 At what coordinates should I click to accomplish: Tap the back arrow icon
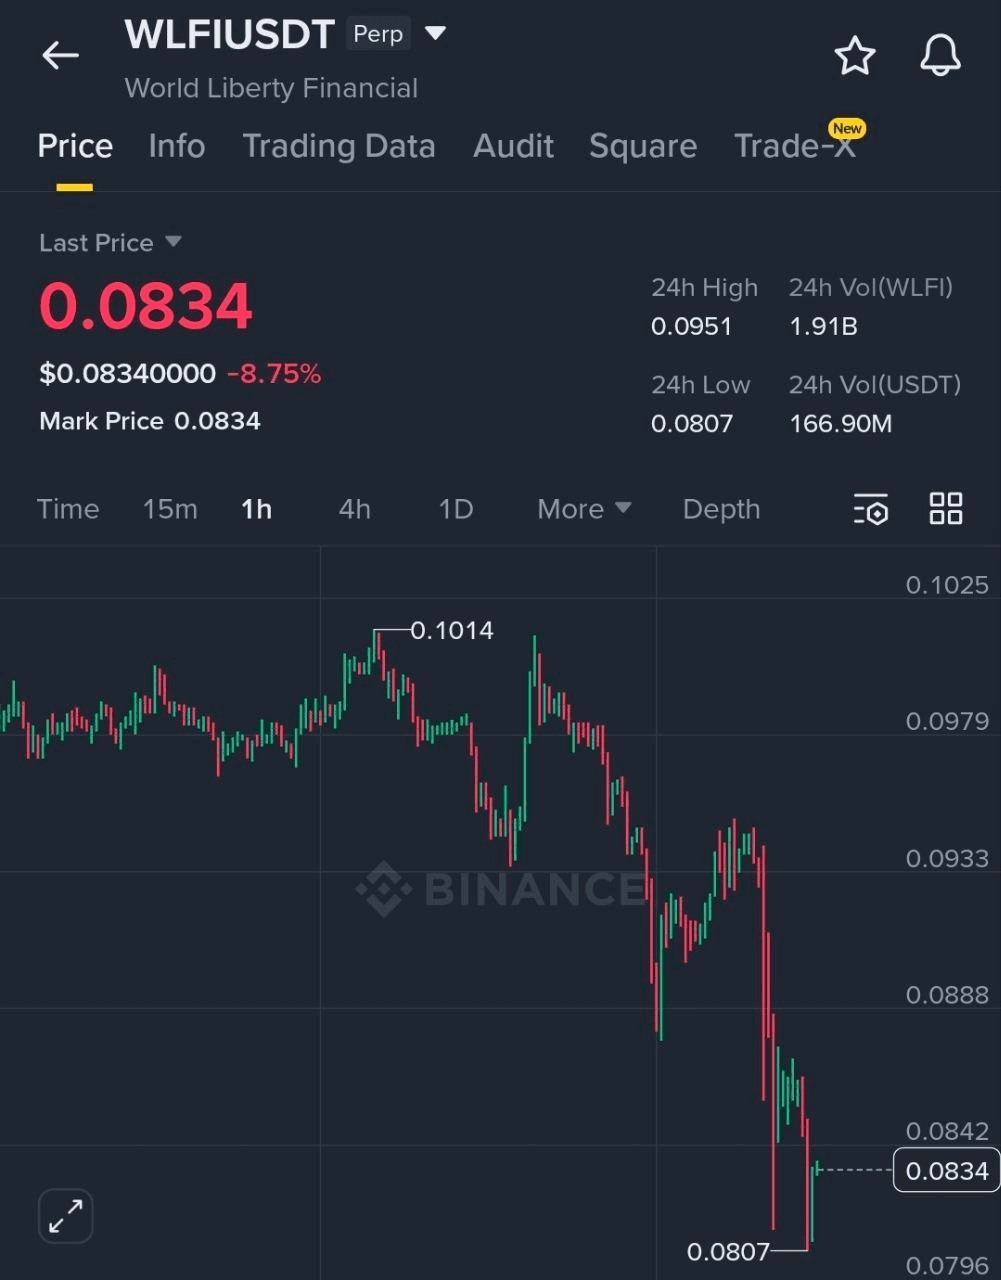coord(60,56)
